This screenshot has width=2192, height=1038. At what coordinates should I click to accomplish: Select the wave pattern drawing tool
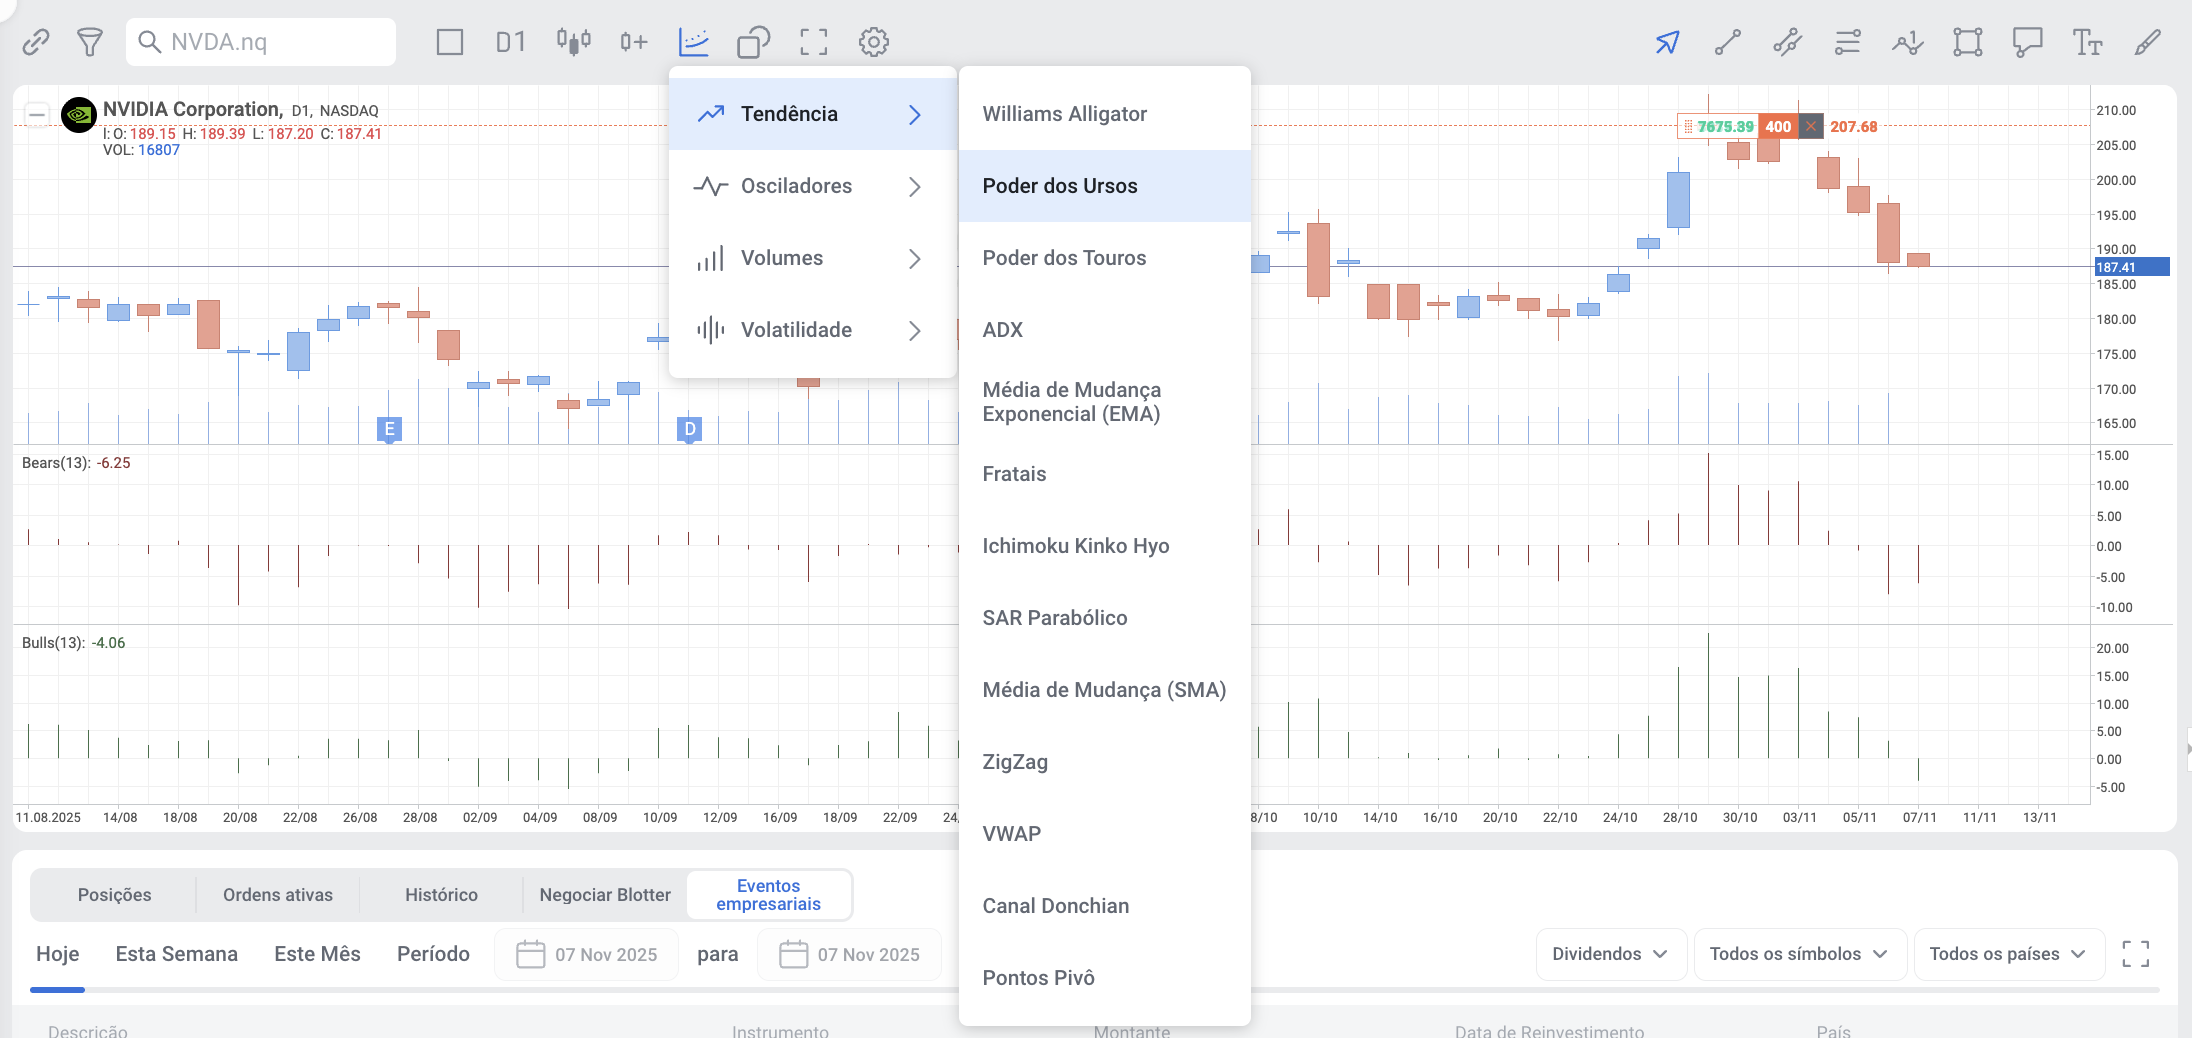pos(1908,42)
